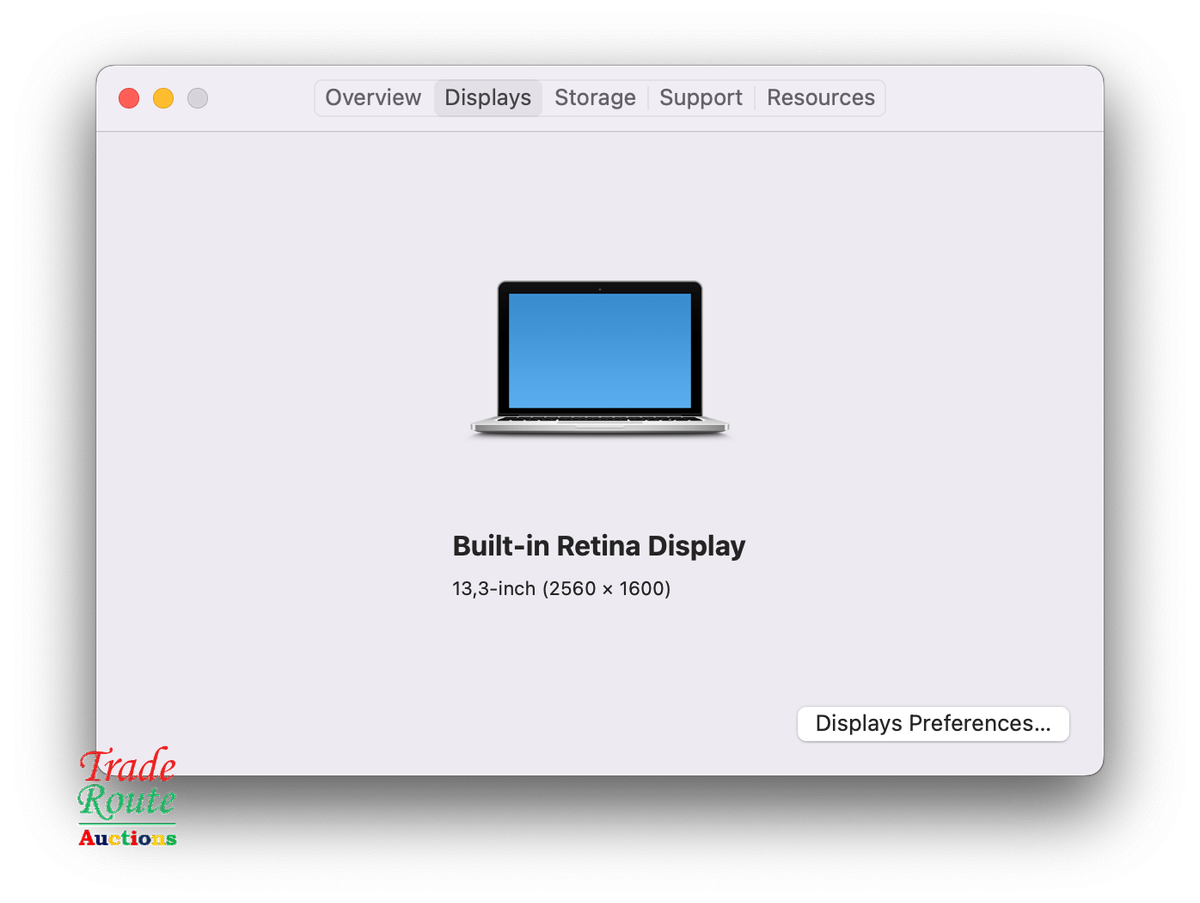Click the MacBook laptop display icon

(x=599, y=358)
